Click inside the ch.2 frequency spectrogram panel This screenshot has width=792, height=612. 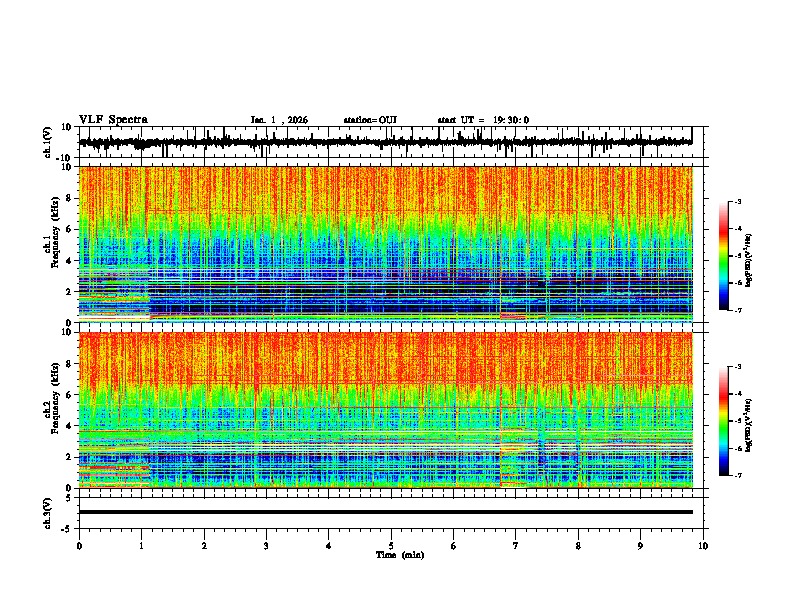tap(385, 410)
